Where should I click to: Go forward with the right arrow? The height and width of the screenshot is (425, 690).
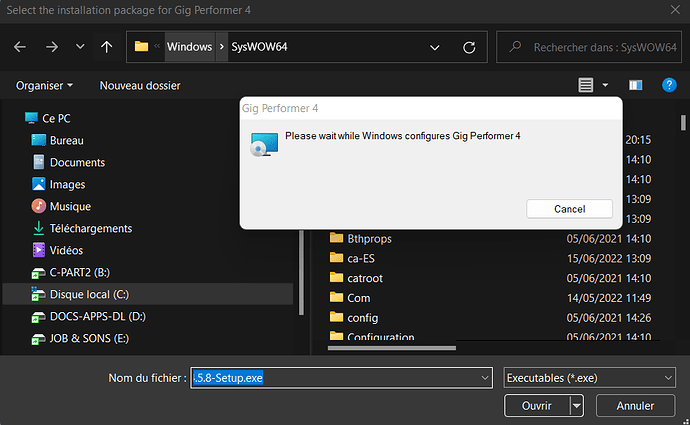pos(52,47)
